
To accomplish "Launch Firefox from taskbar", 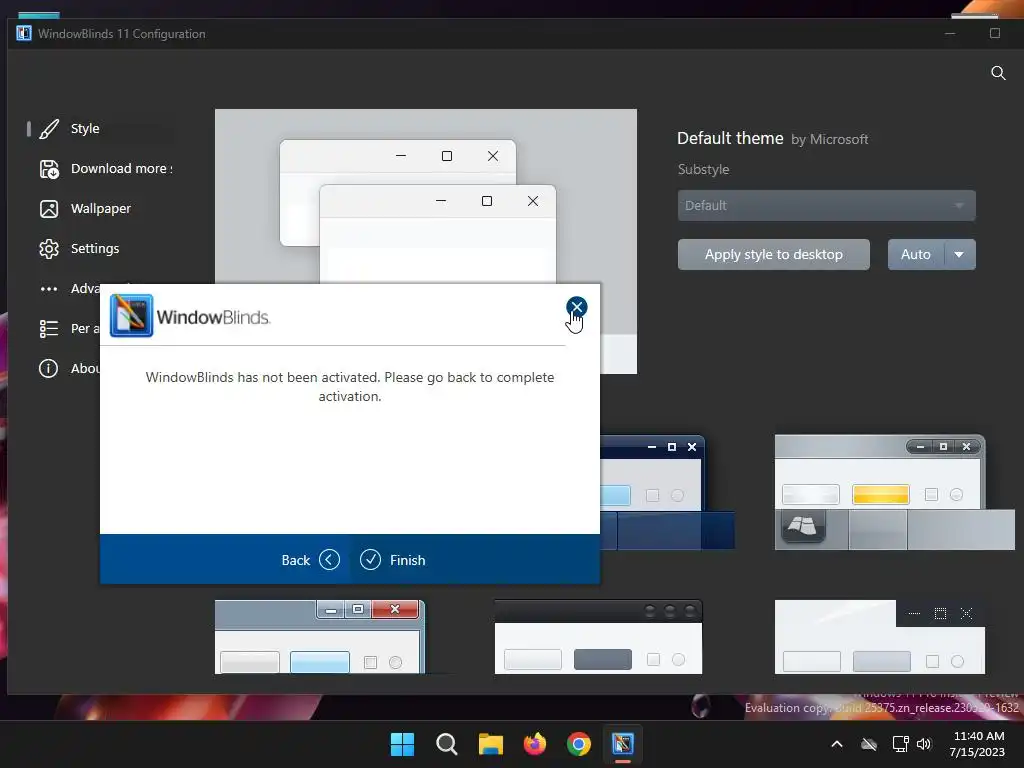I will point(535,744).
